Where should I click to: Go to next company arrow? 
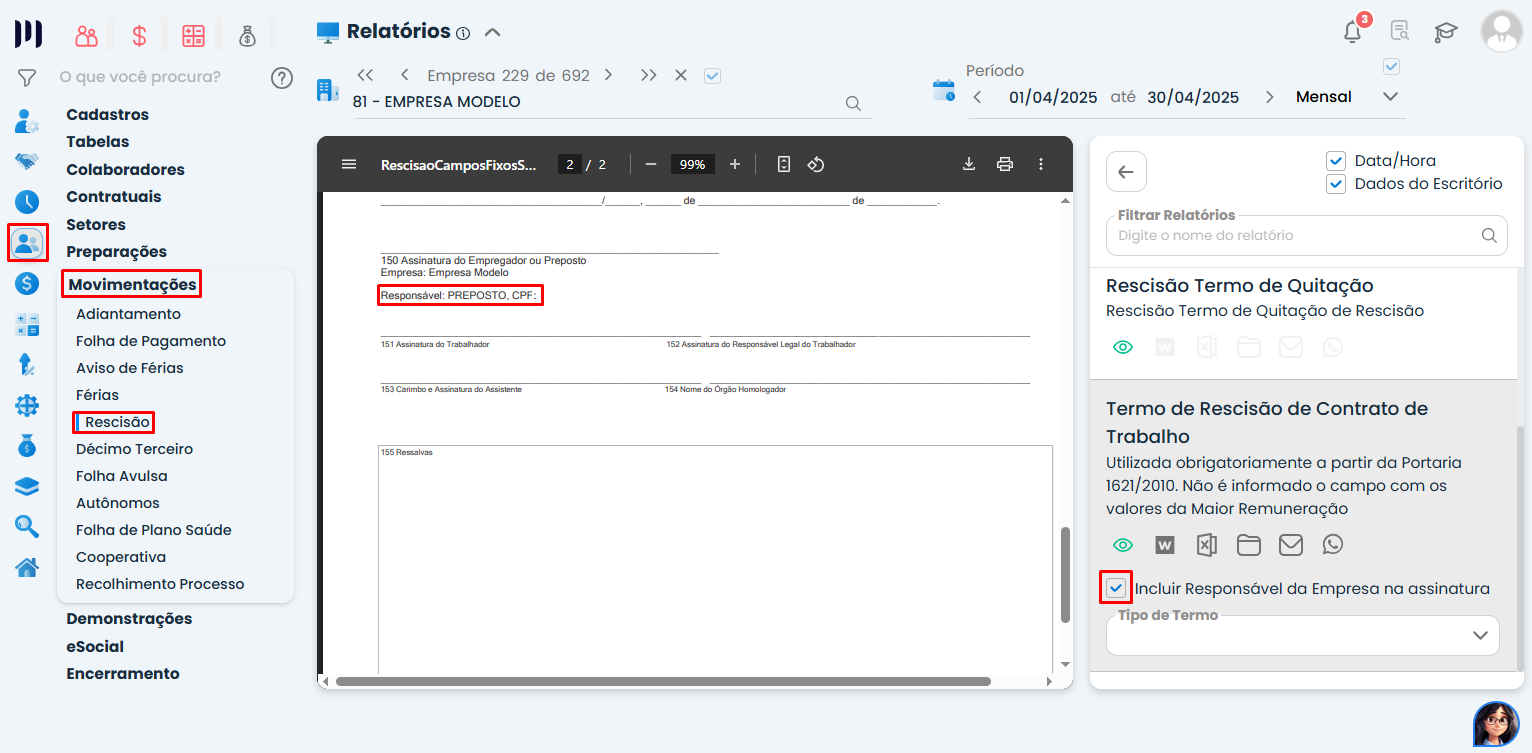point(608,75)
